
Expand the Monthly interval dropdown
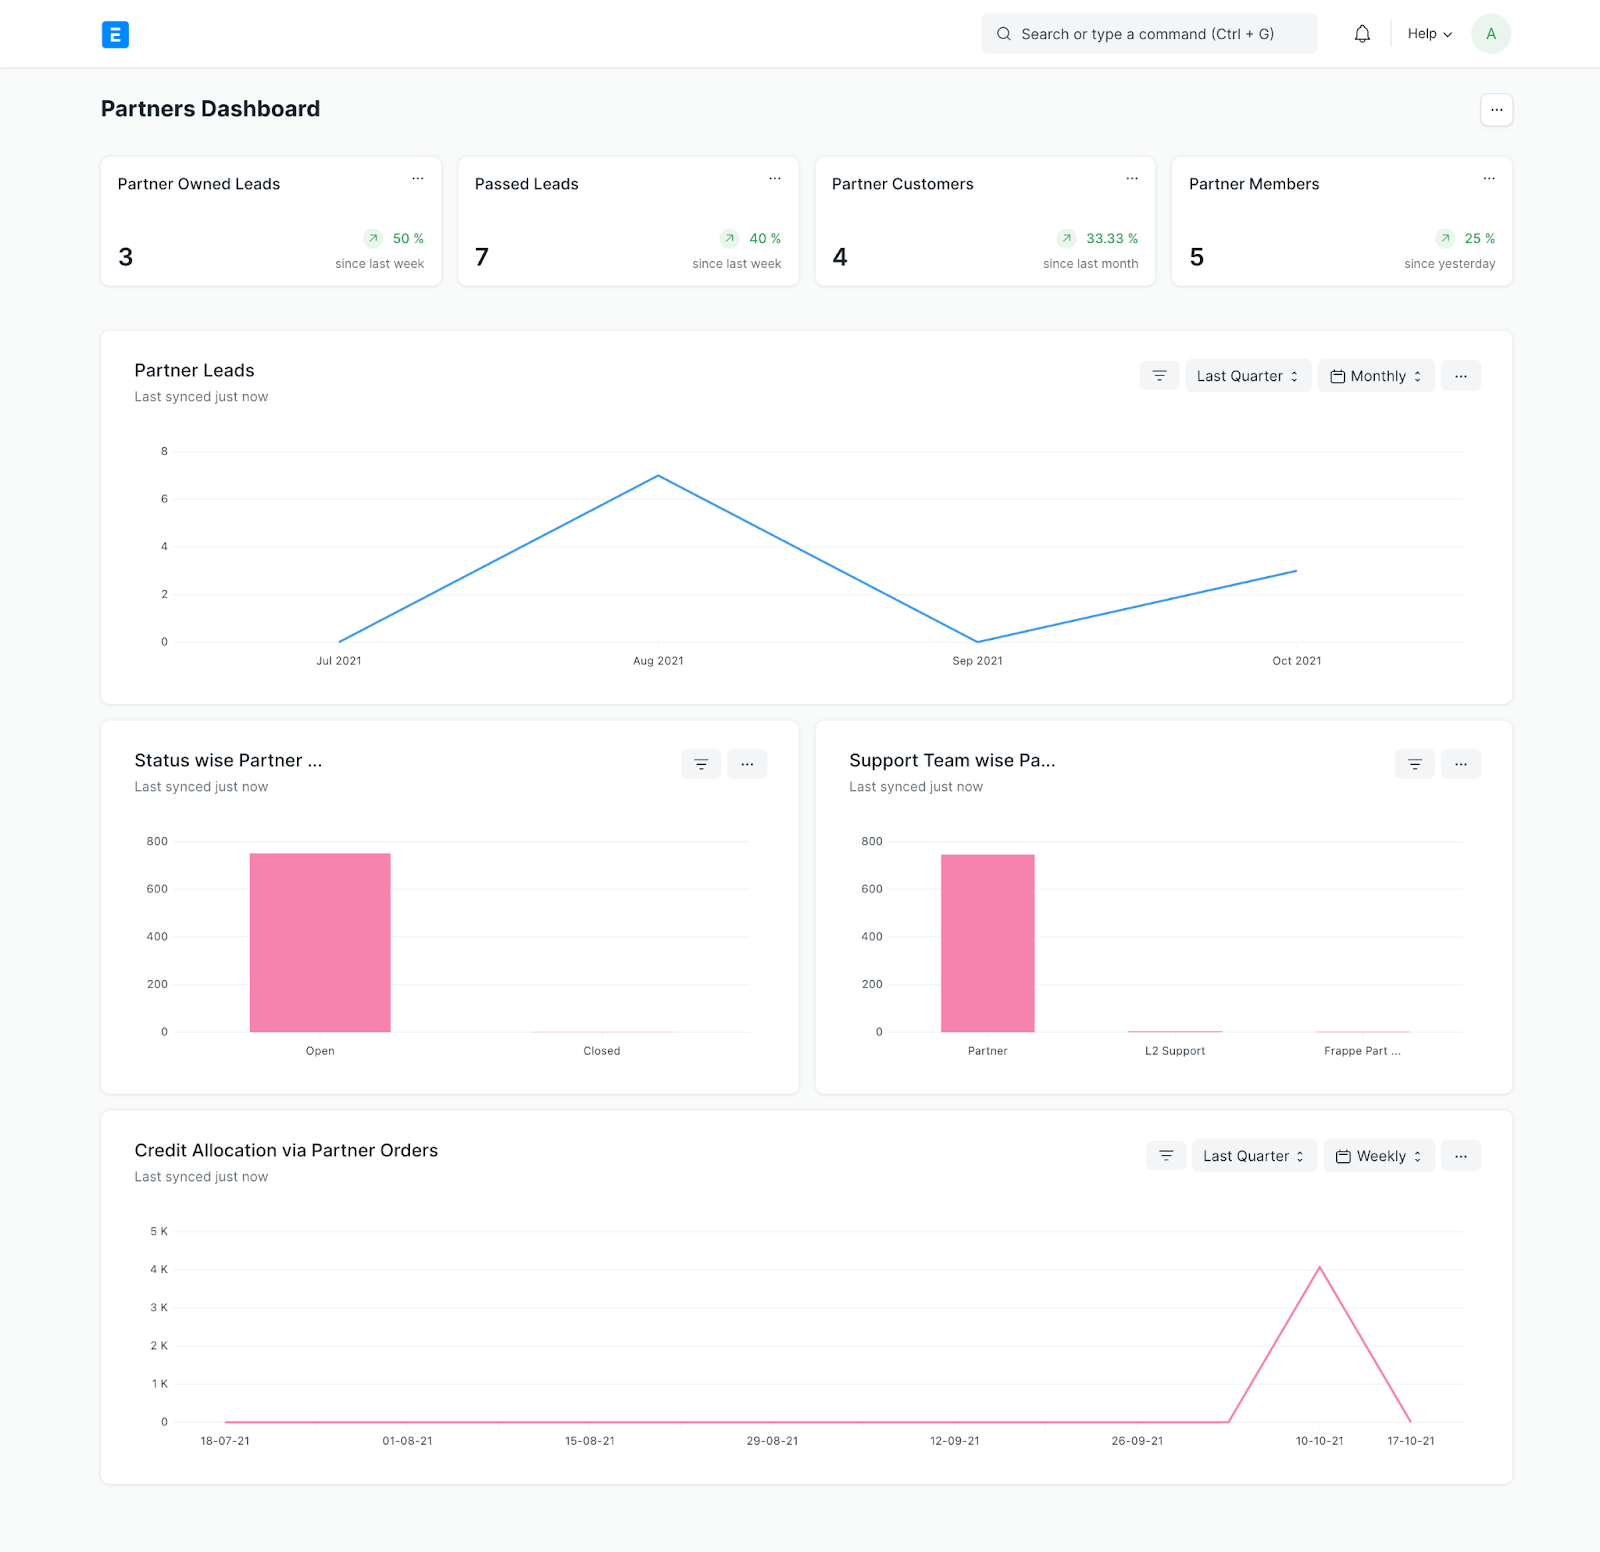(1376, 376)
